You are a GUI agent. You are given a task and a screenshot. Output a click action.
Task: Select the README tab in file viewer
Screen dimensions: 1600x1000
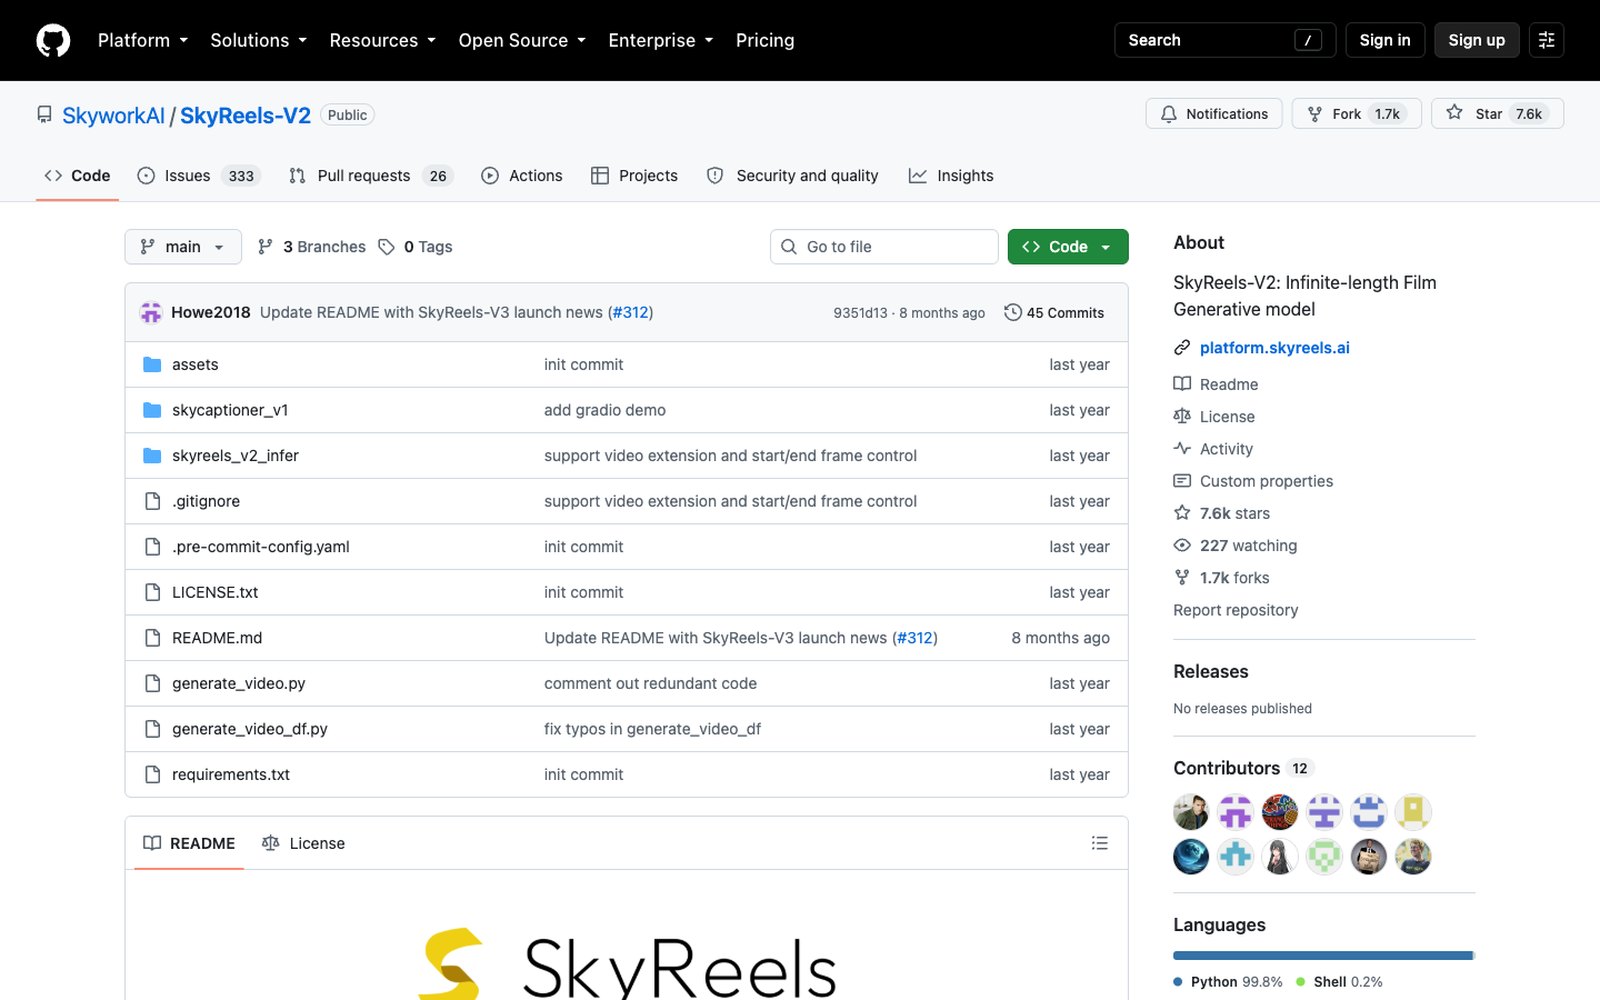coord(189,843)
